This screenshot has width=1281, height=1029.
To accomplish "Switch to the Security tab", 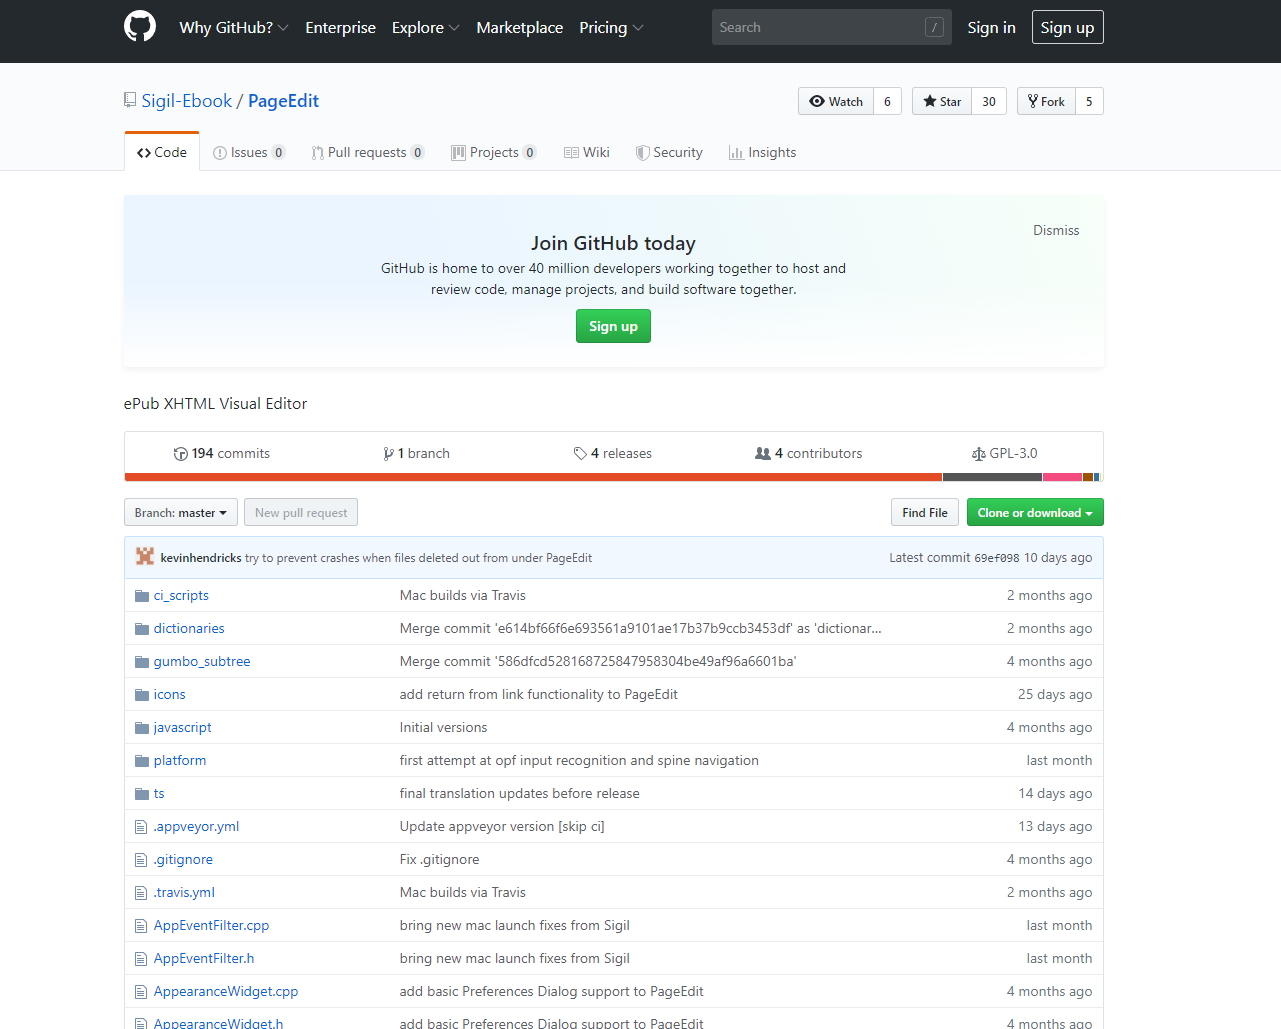I will coord(669,152).
